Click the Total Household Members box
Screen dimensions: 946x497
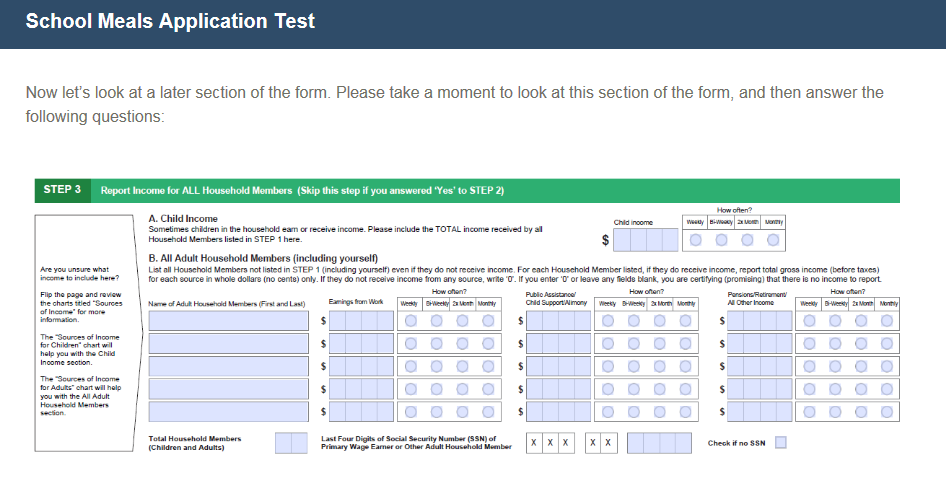pos(291,443)
